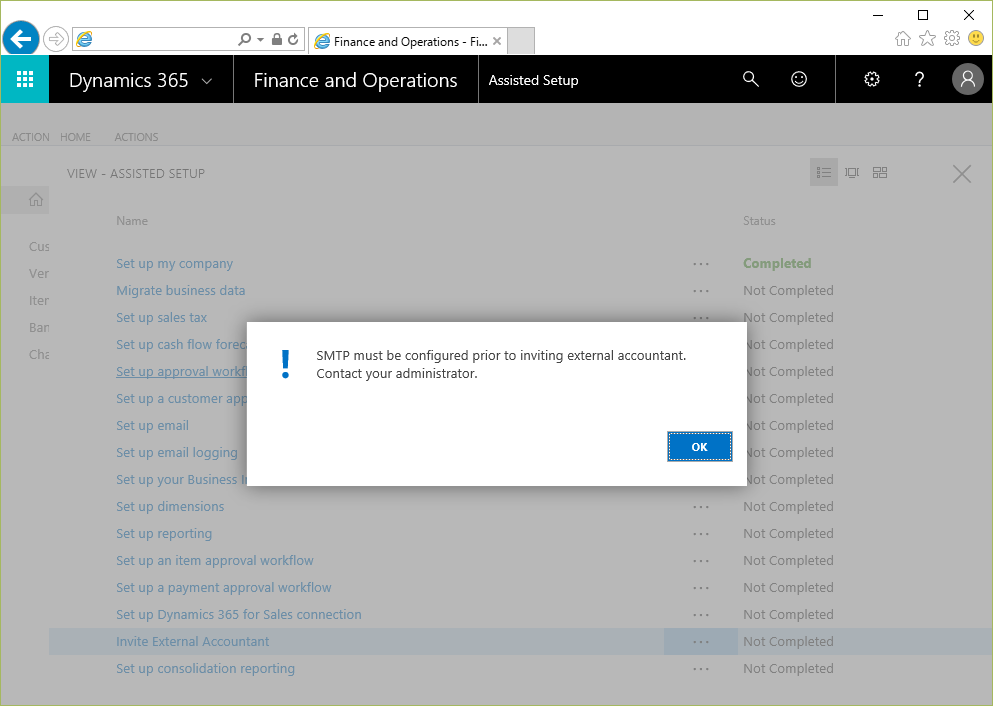Open the Migrate business data link
Viewport: 993px width, 706px height.
point(180,291)
